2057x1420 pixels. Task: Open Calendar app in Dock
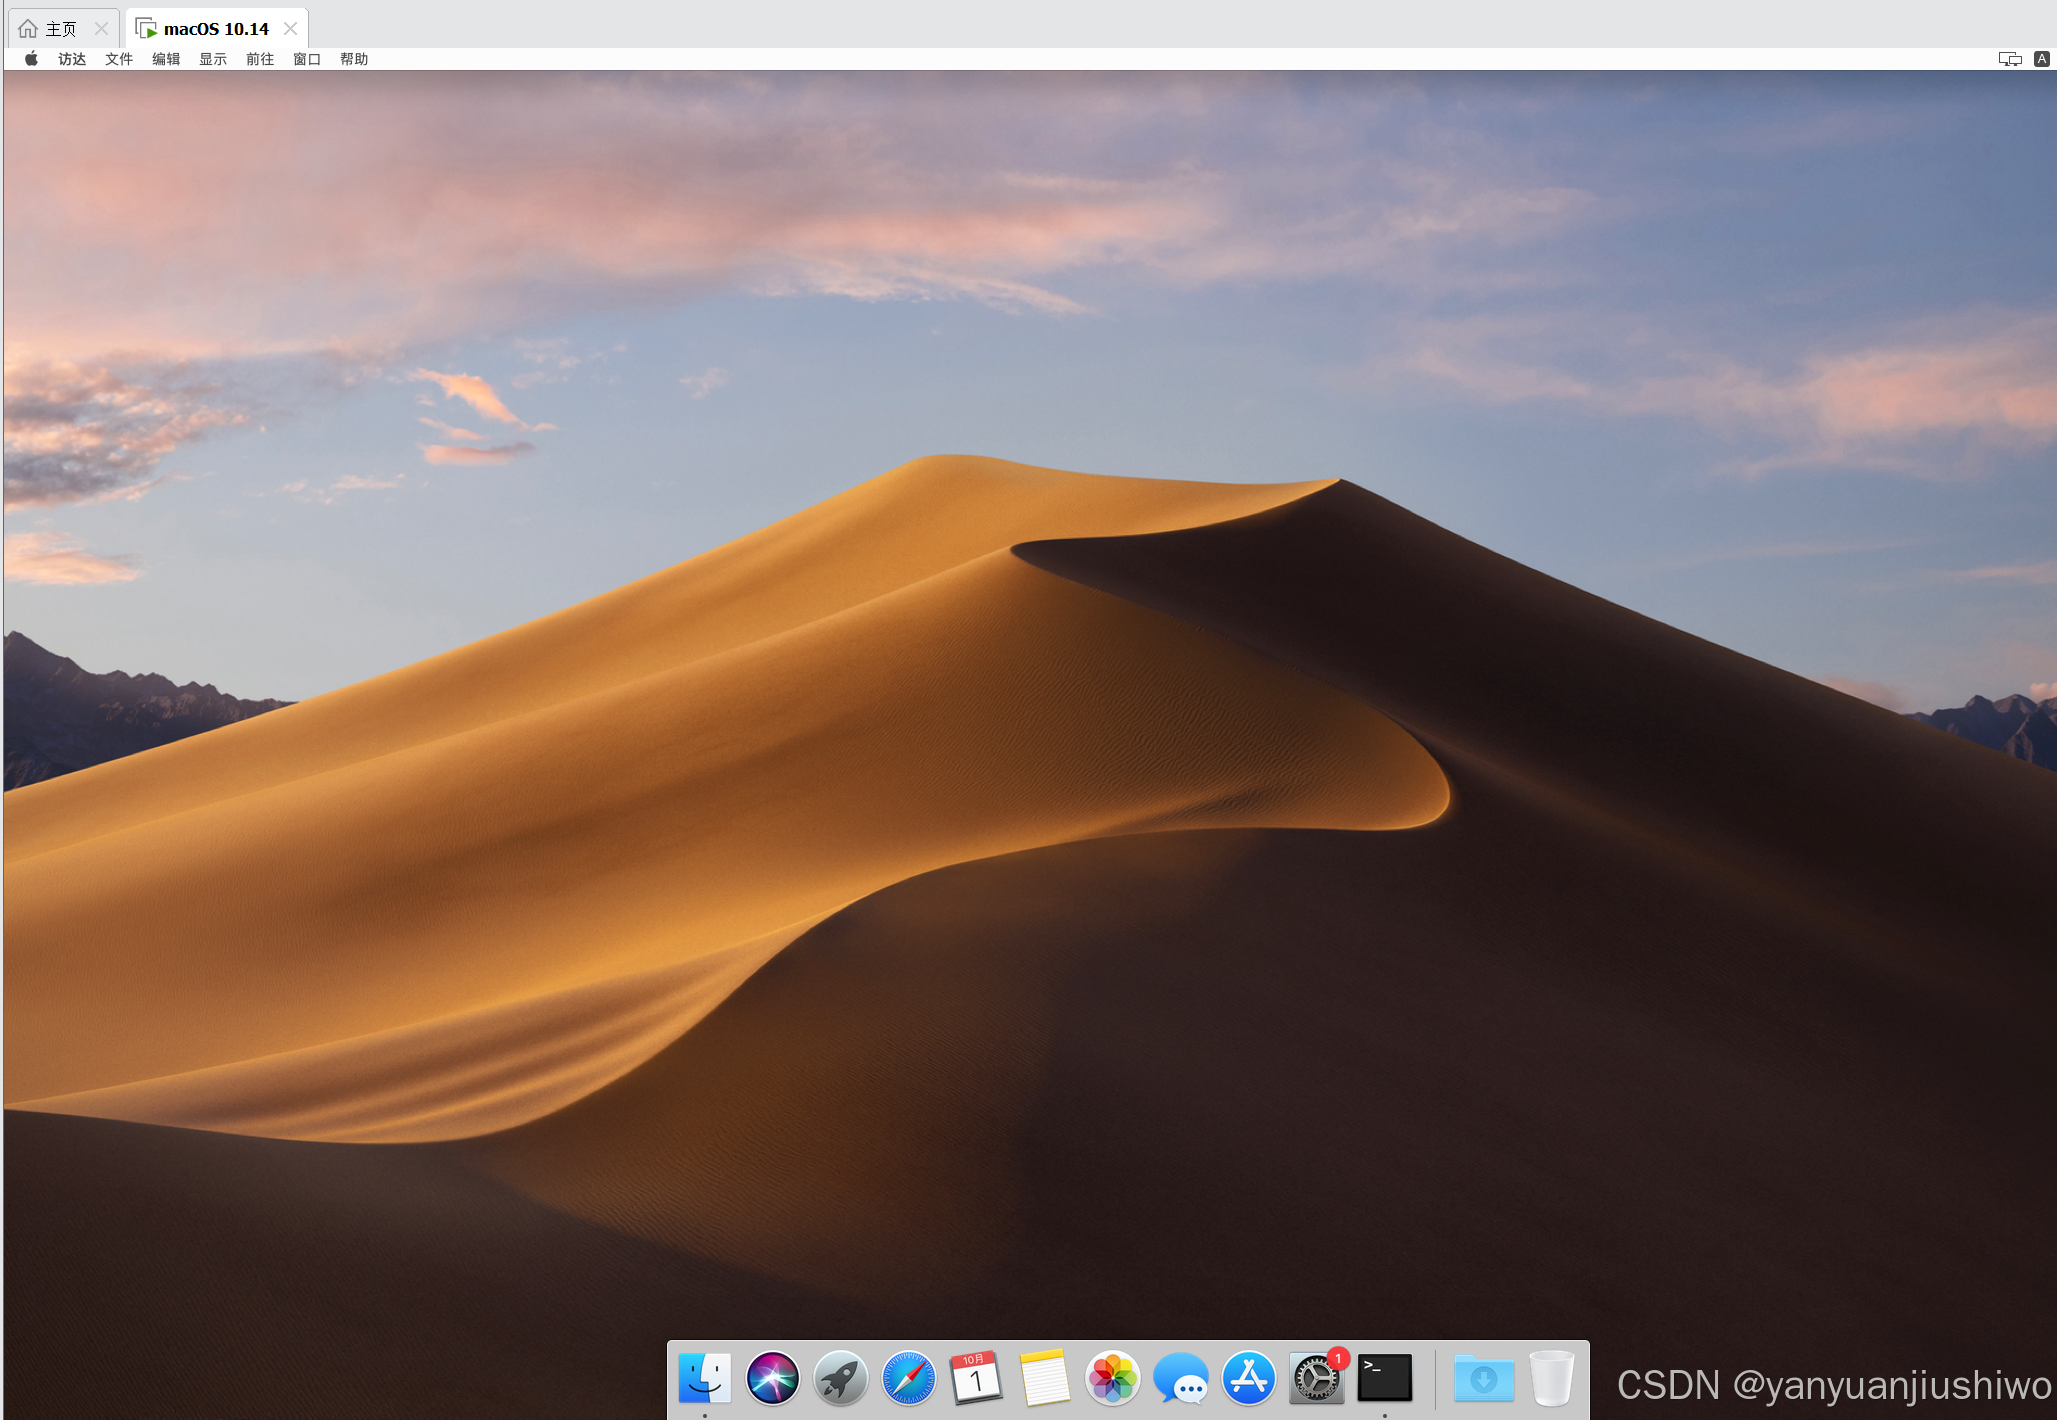tap(976, 1378)
